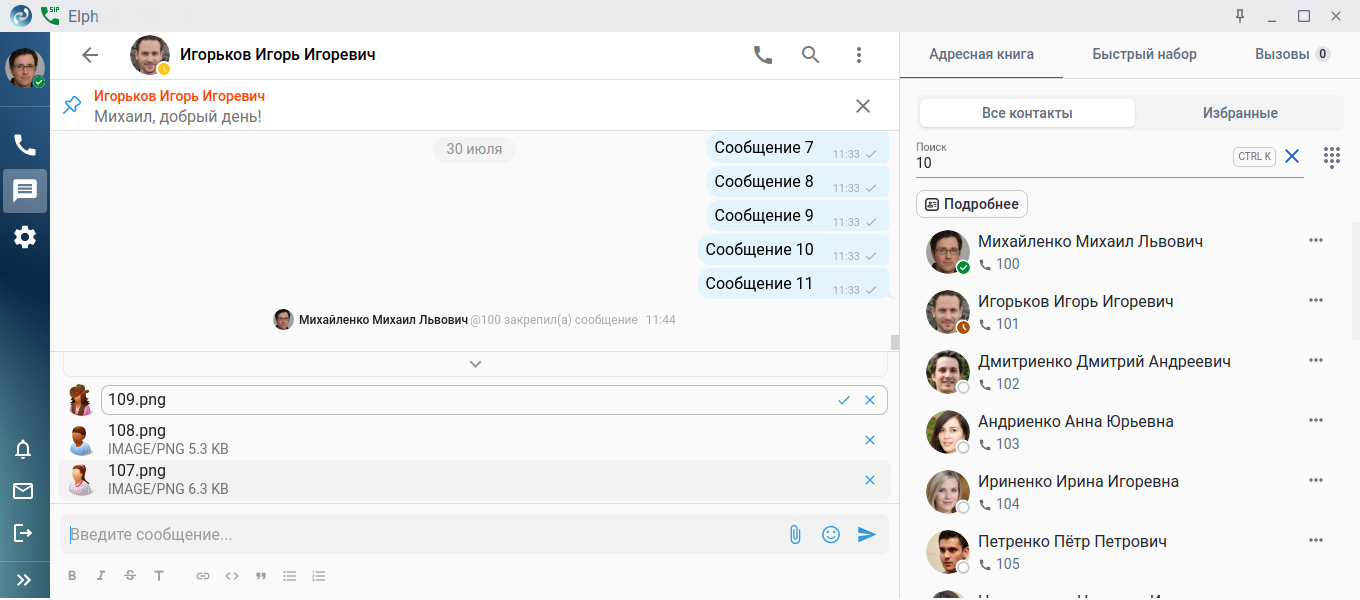The width and height of the screenshot is (1360, 600).
Task: Open the dial pad grid icon
Action: tap(1331, 156)
